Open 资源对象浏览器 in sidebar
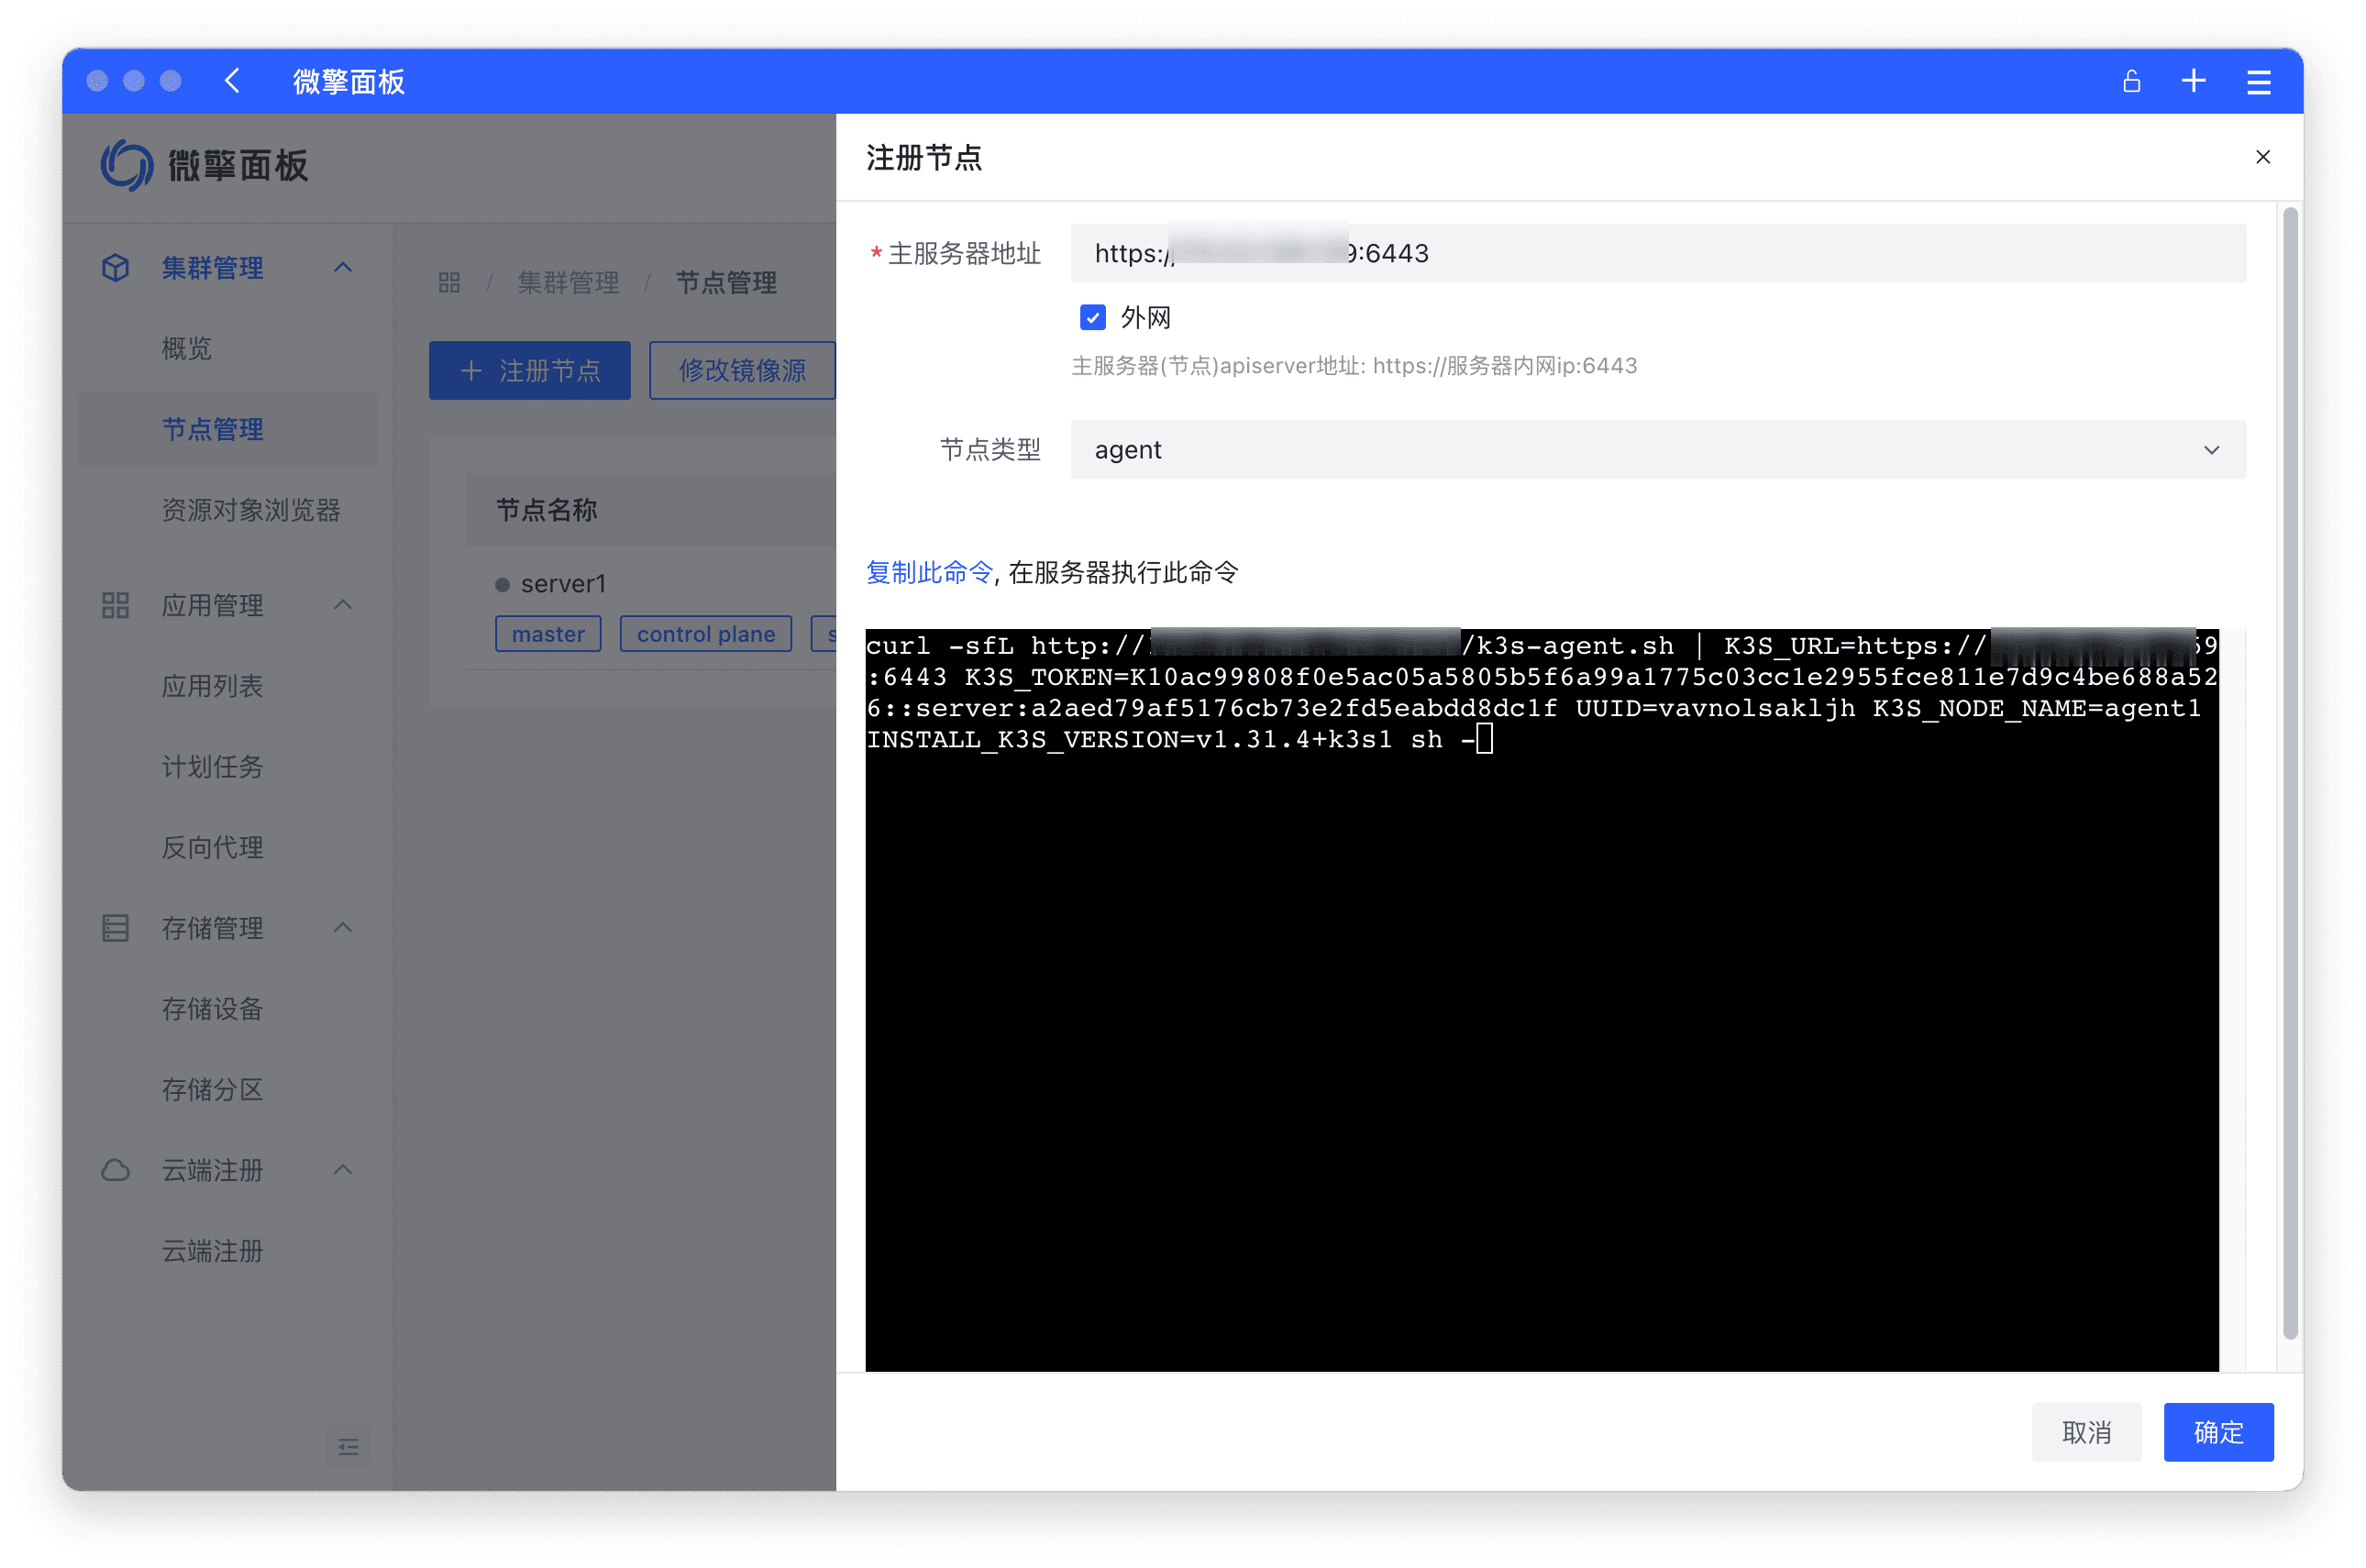The width and height of the screenshot is (2366, 1568). 251,510
